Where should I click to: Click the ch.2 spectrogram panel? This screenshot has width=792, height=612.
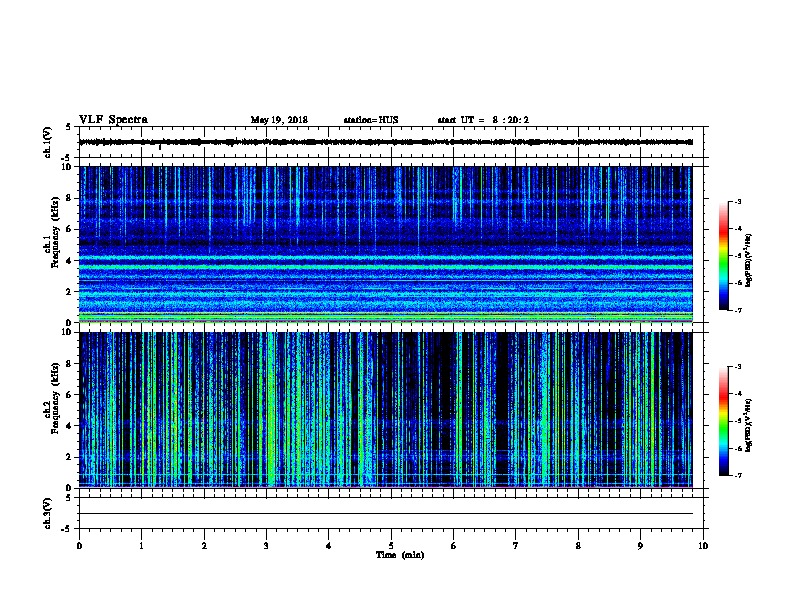pyautogui.click(x=386, y=410)
